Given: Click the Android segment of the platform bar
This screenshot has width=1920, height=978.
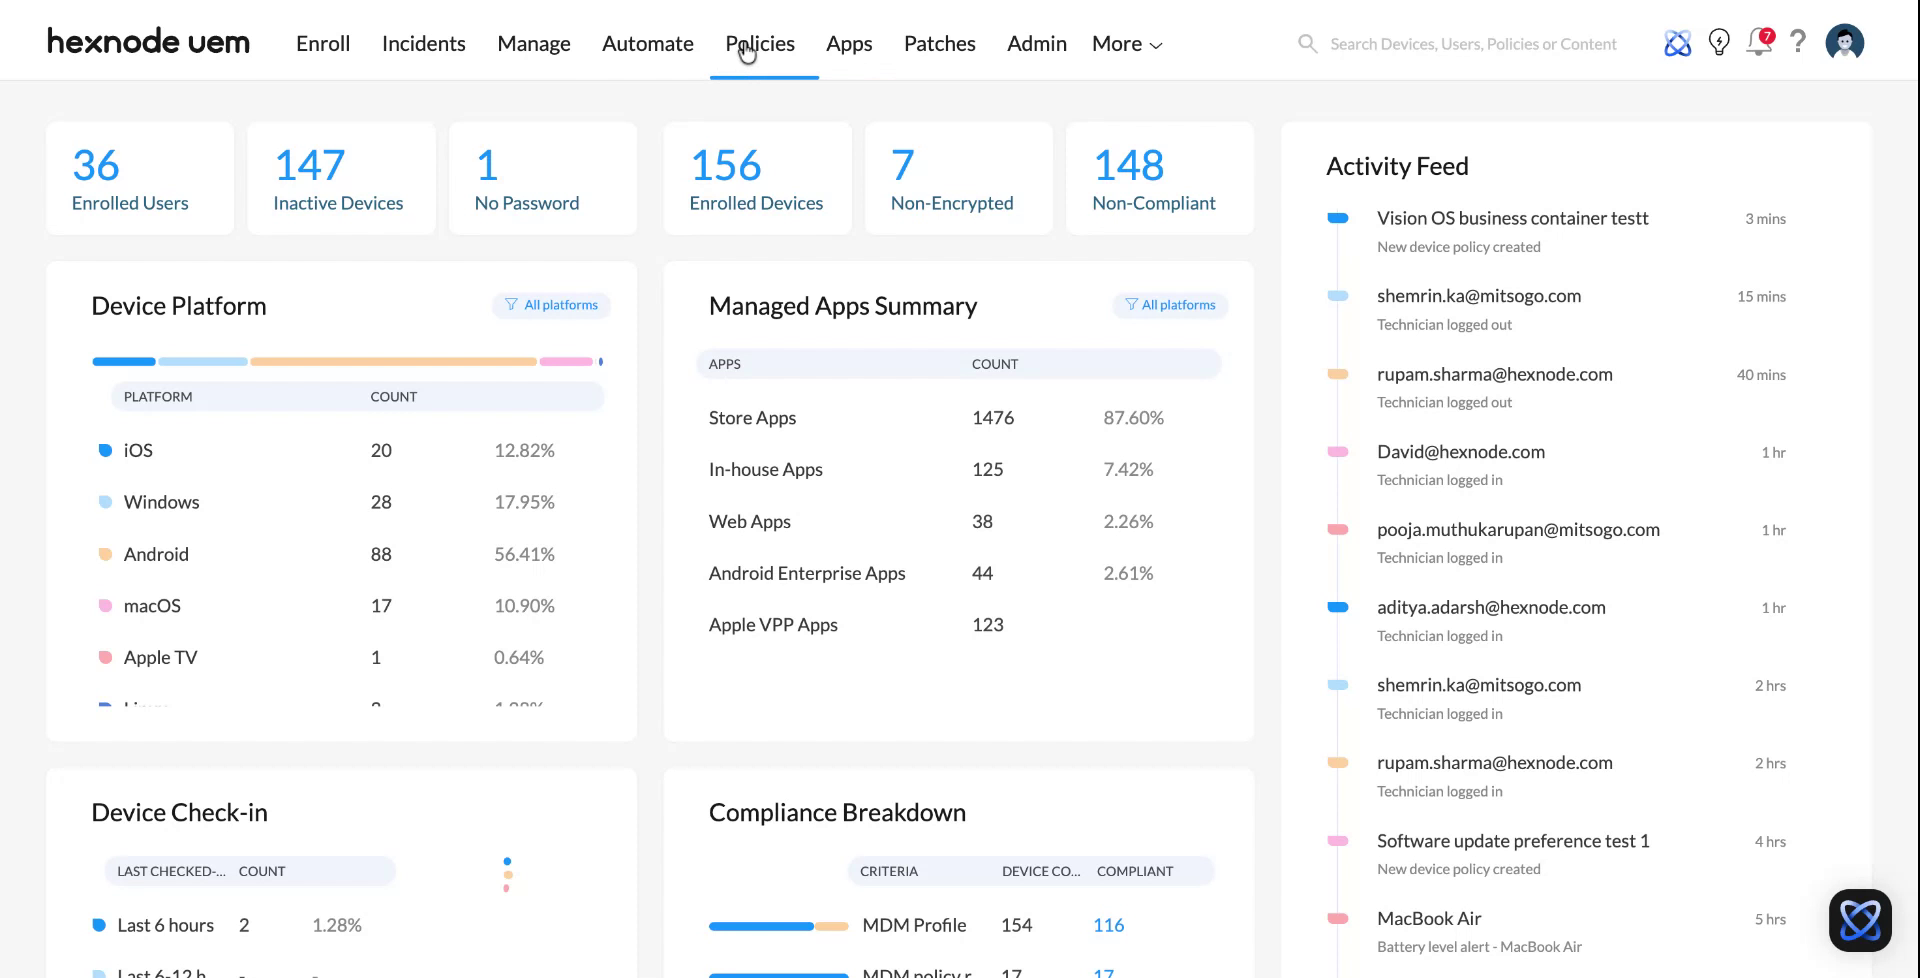Looking at the screenshot, I should 392,361.
